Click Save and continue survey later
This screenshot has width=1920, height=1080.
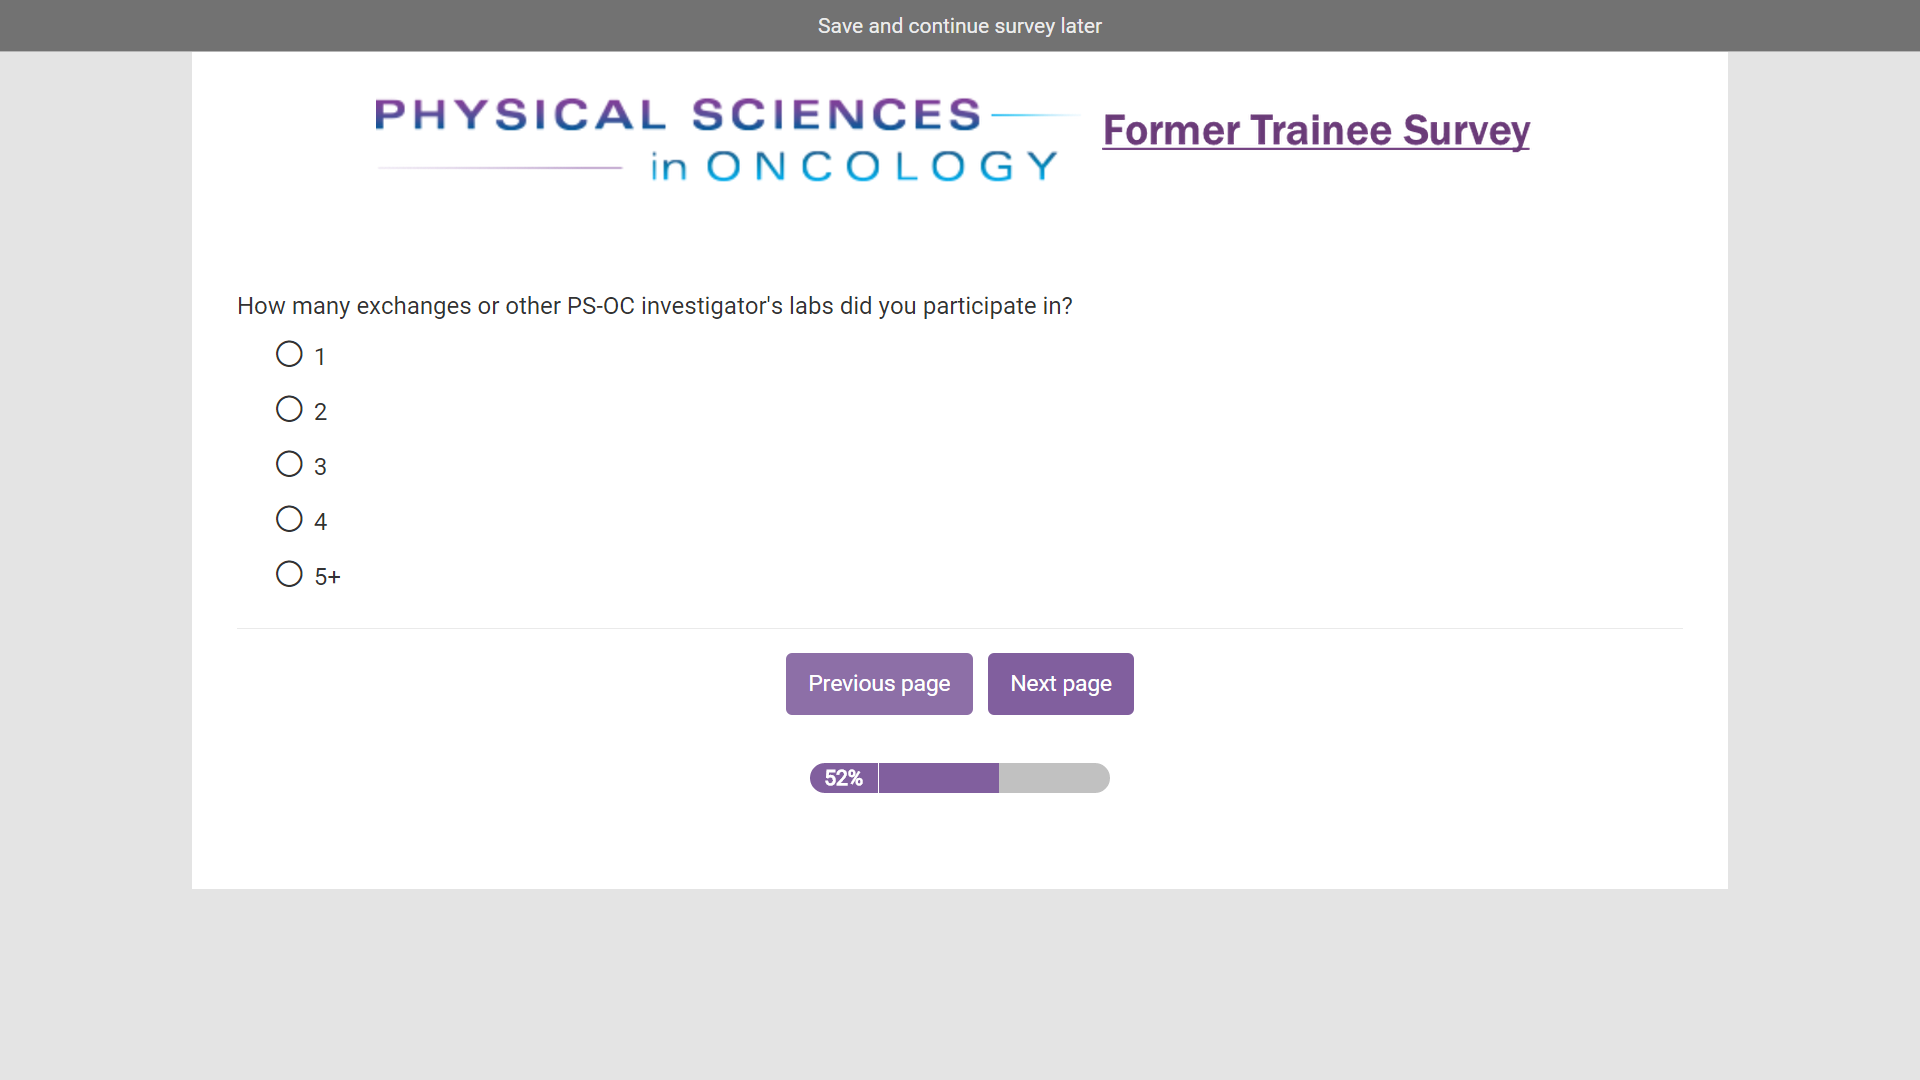pyautogui.click(x=959, y=26)
